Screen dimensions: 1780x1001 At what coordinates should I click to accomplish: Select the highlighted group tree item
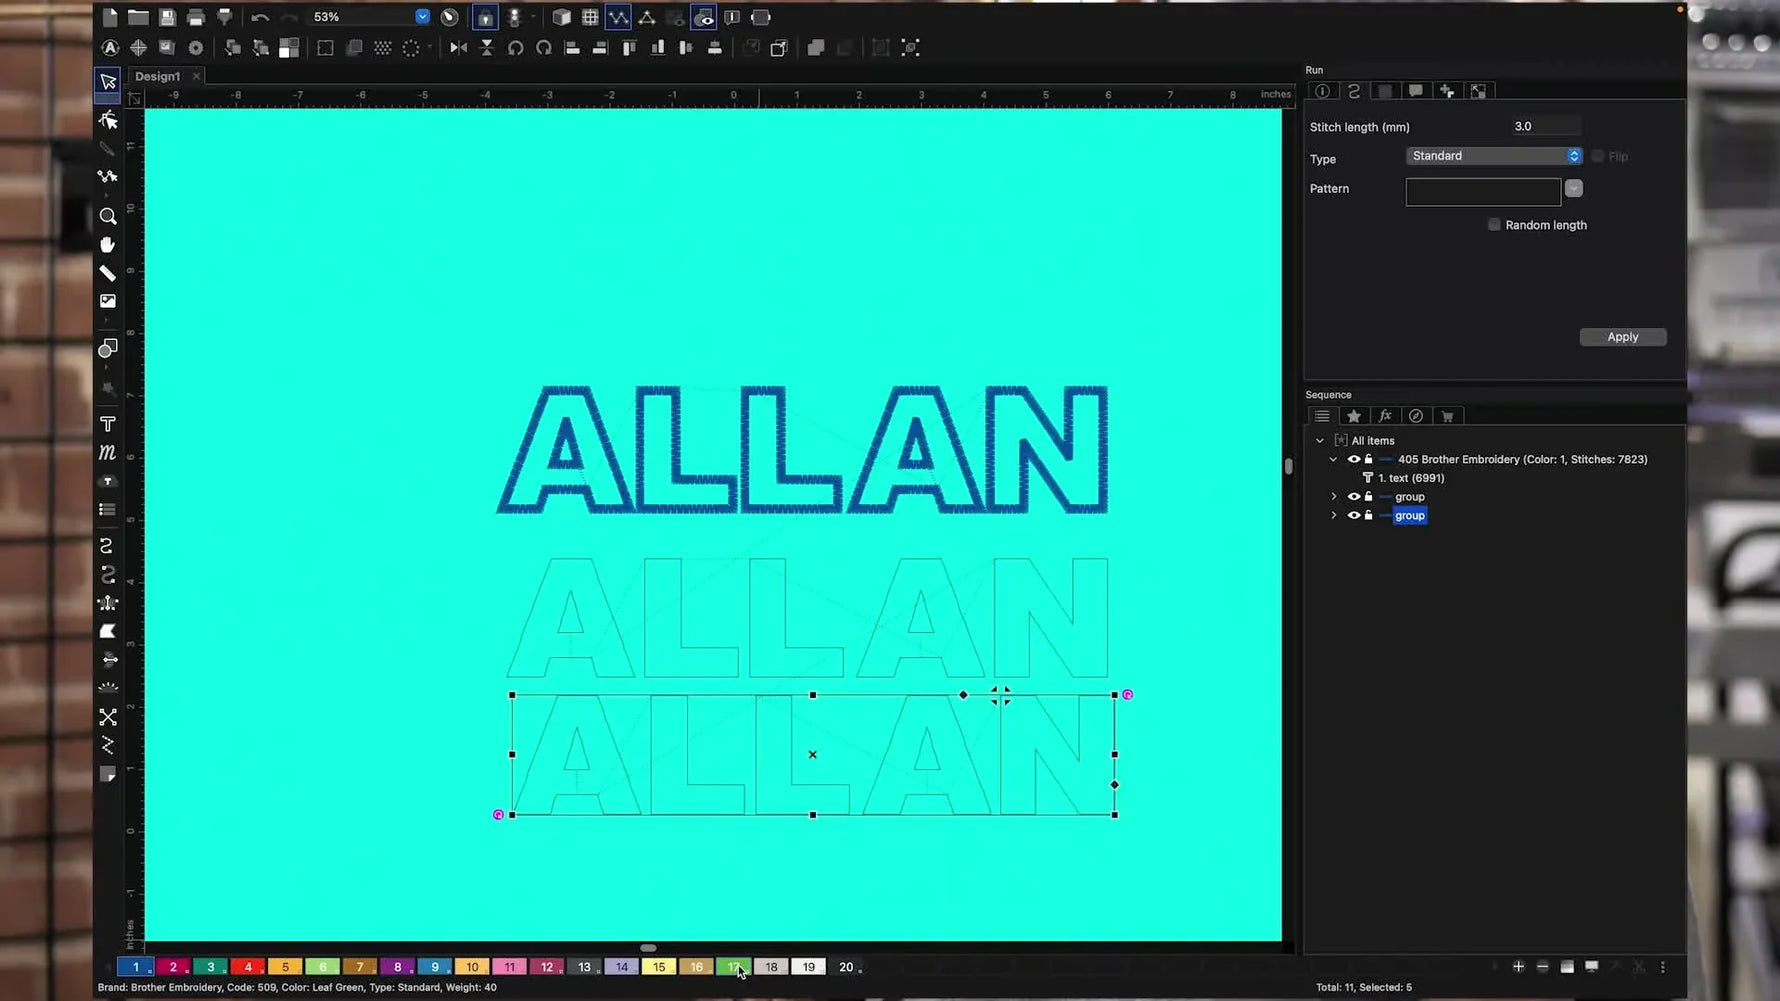coord(1410,516)
